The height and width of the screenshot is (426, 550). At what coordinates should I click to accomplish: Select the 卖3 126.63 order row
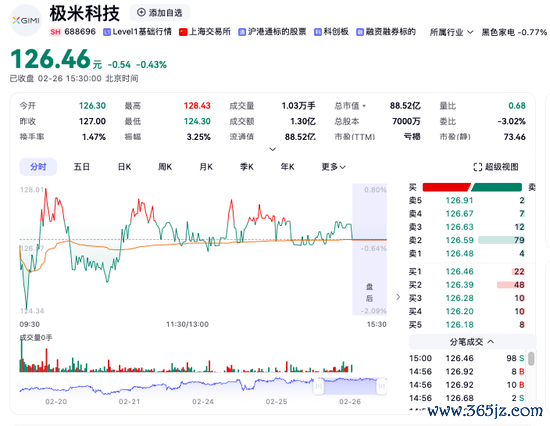[x=467, y=227]
